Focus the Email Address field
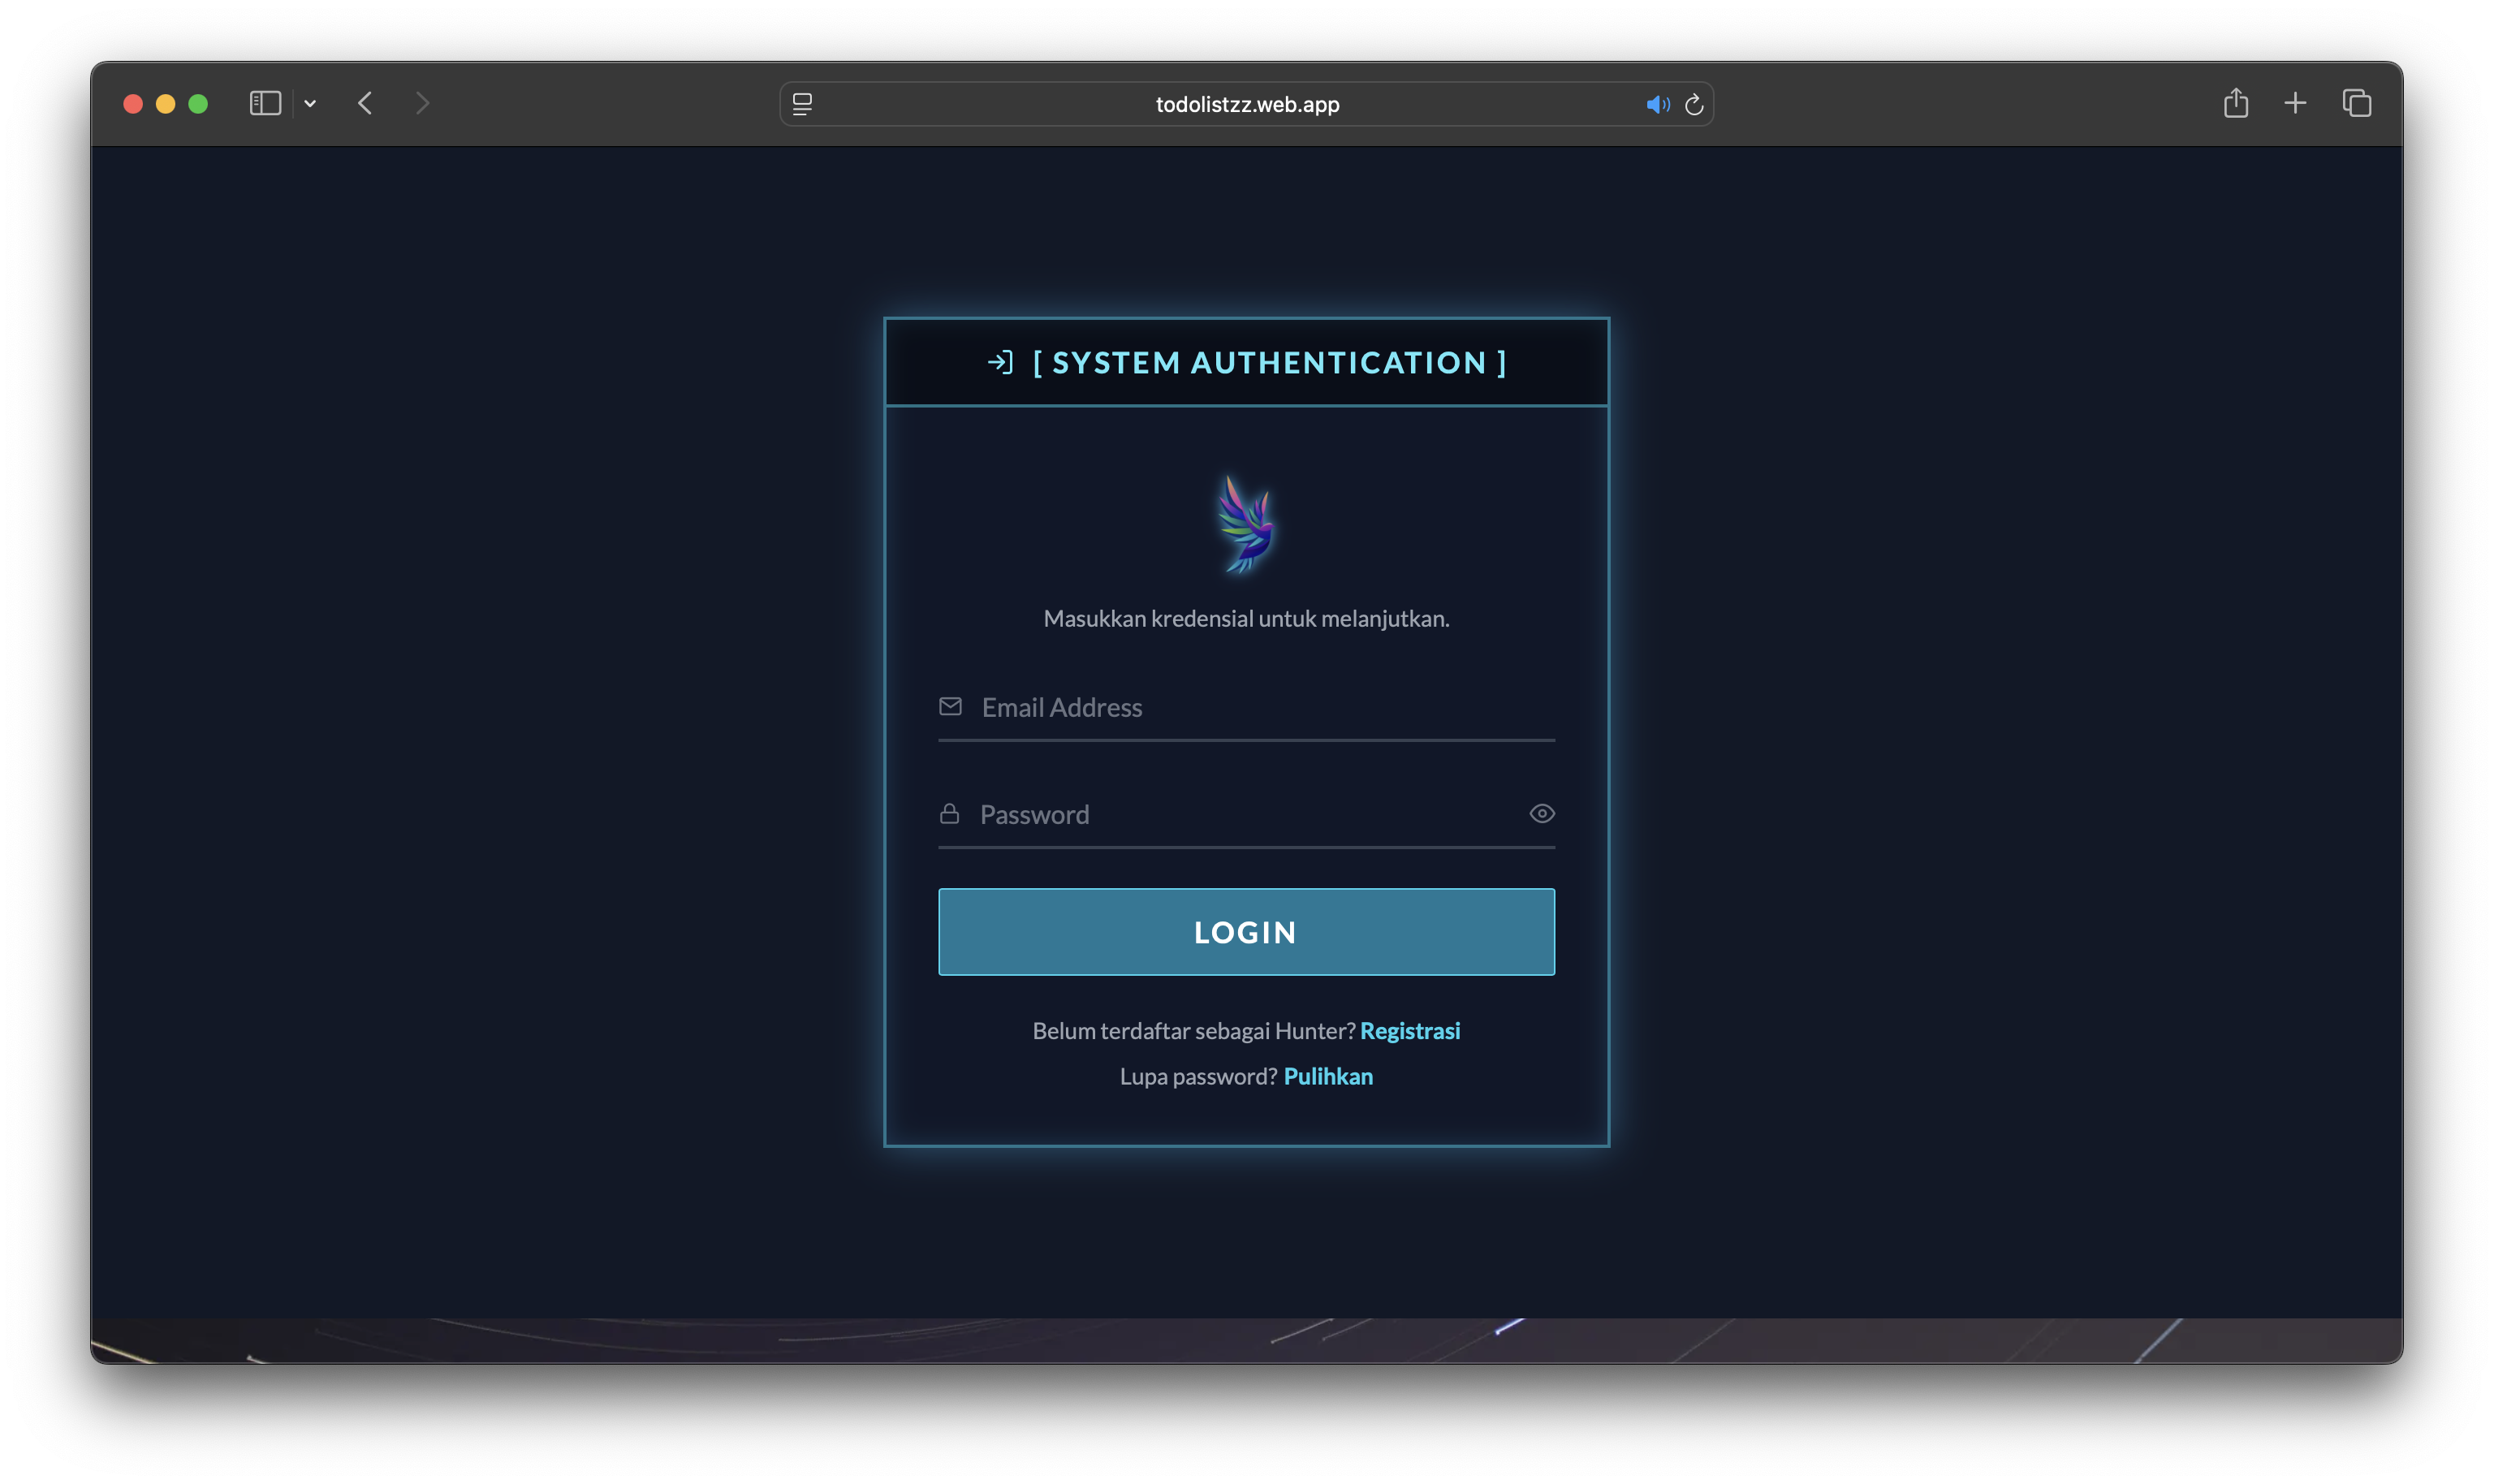The width and height of the screenshot is (2494, 1484). click(1246, 707)
